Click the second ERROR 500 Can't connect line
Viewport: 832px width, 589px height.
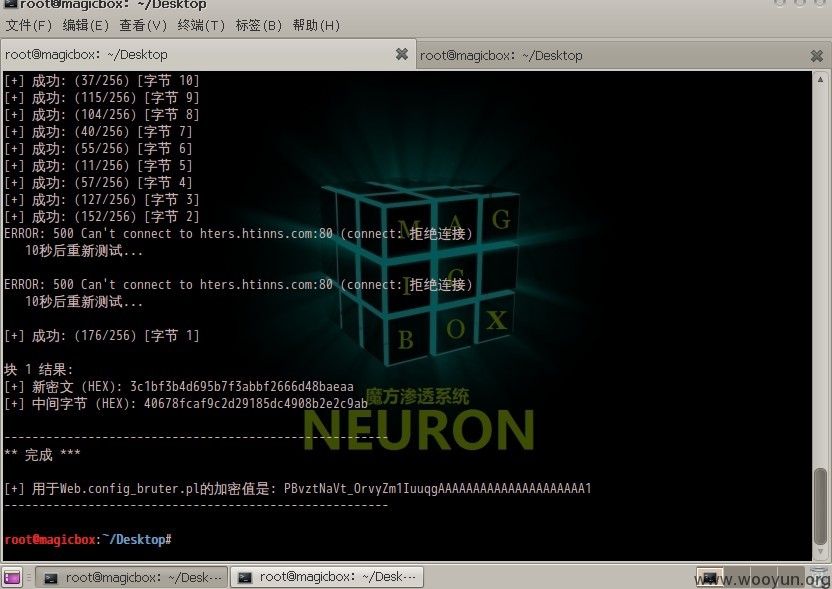238,284
